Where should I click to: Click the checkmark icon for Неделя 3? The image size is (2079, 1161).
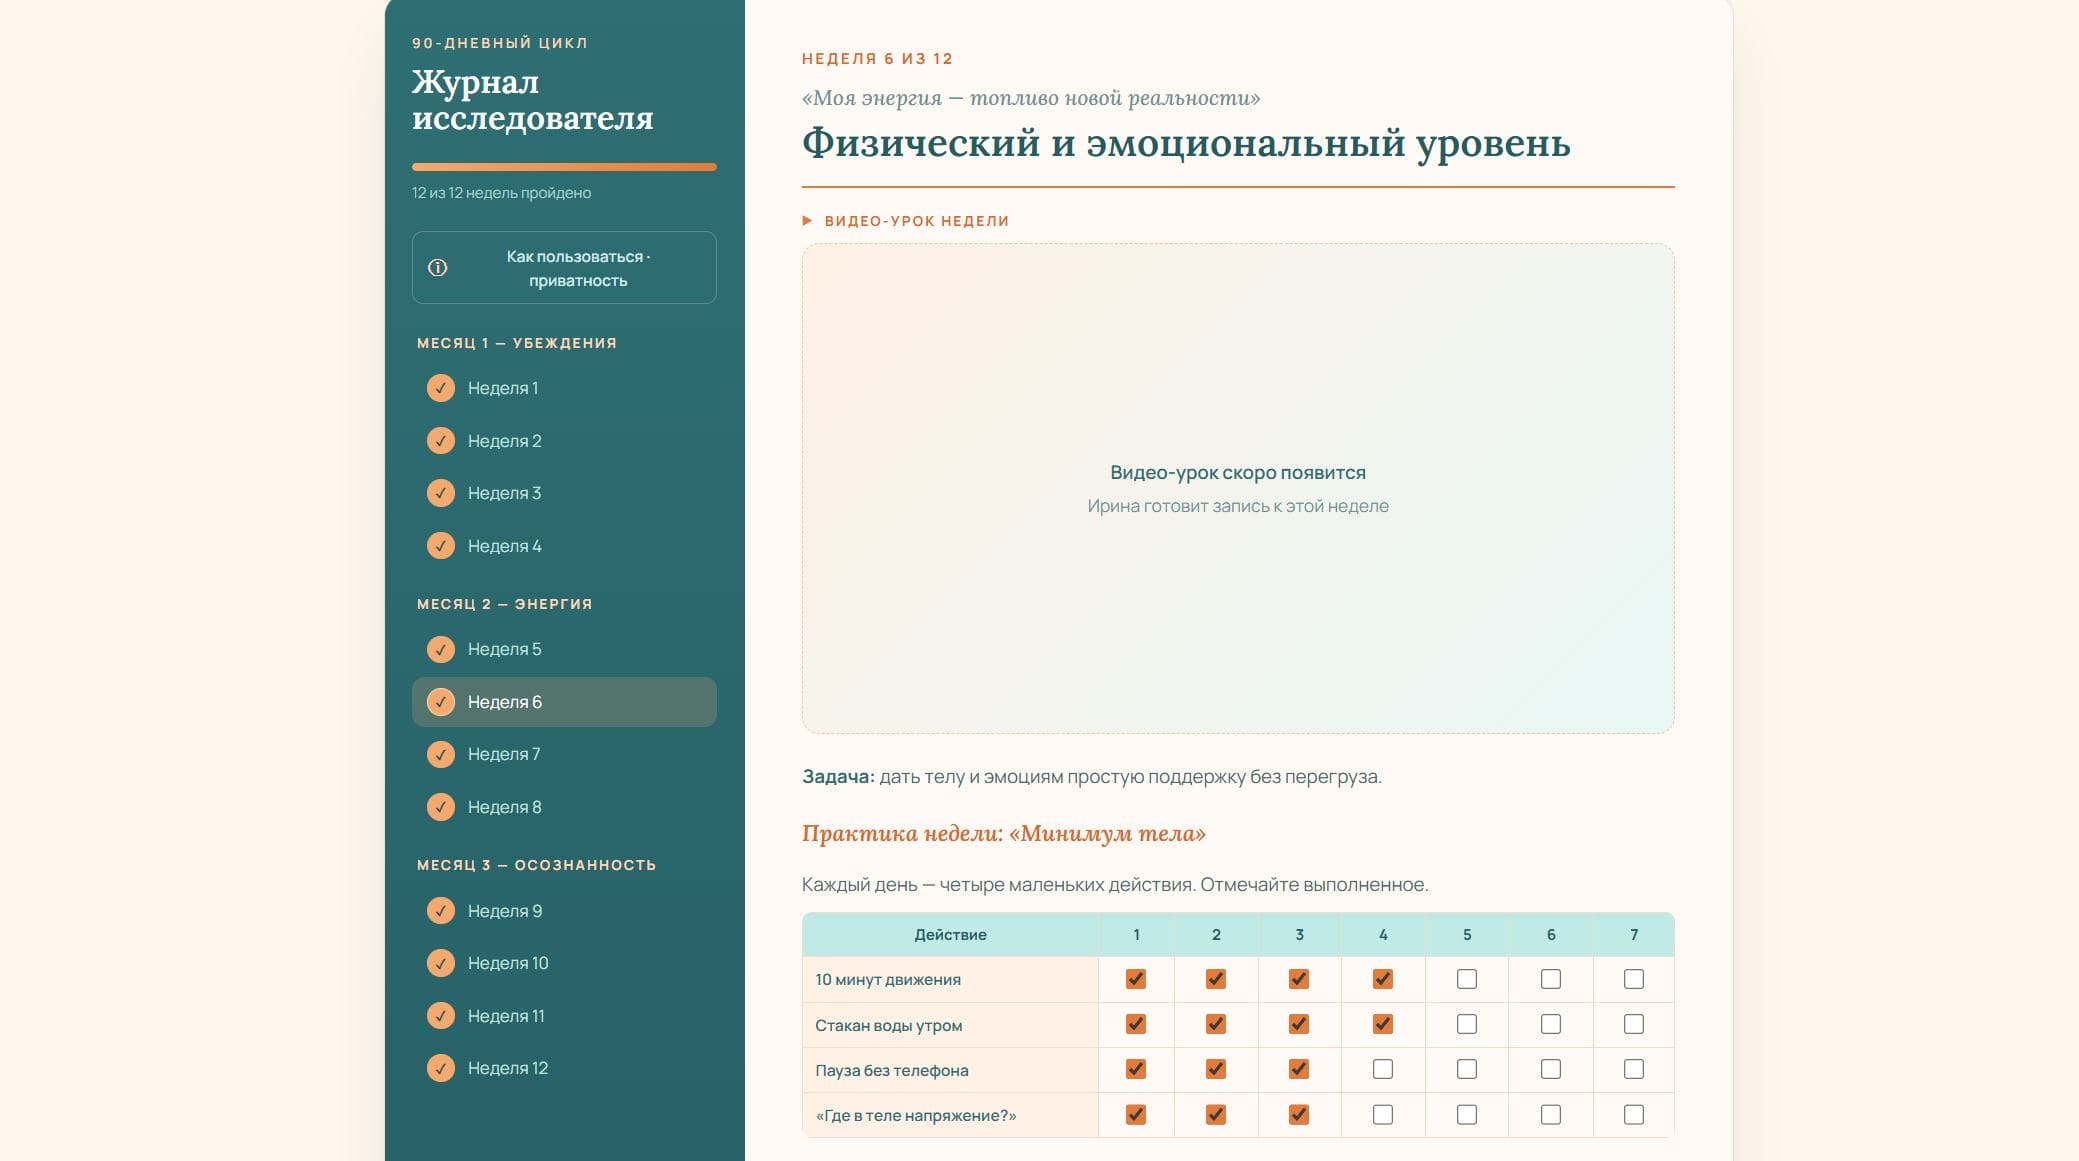click(441, 493)
